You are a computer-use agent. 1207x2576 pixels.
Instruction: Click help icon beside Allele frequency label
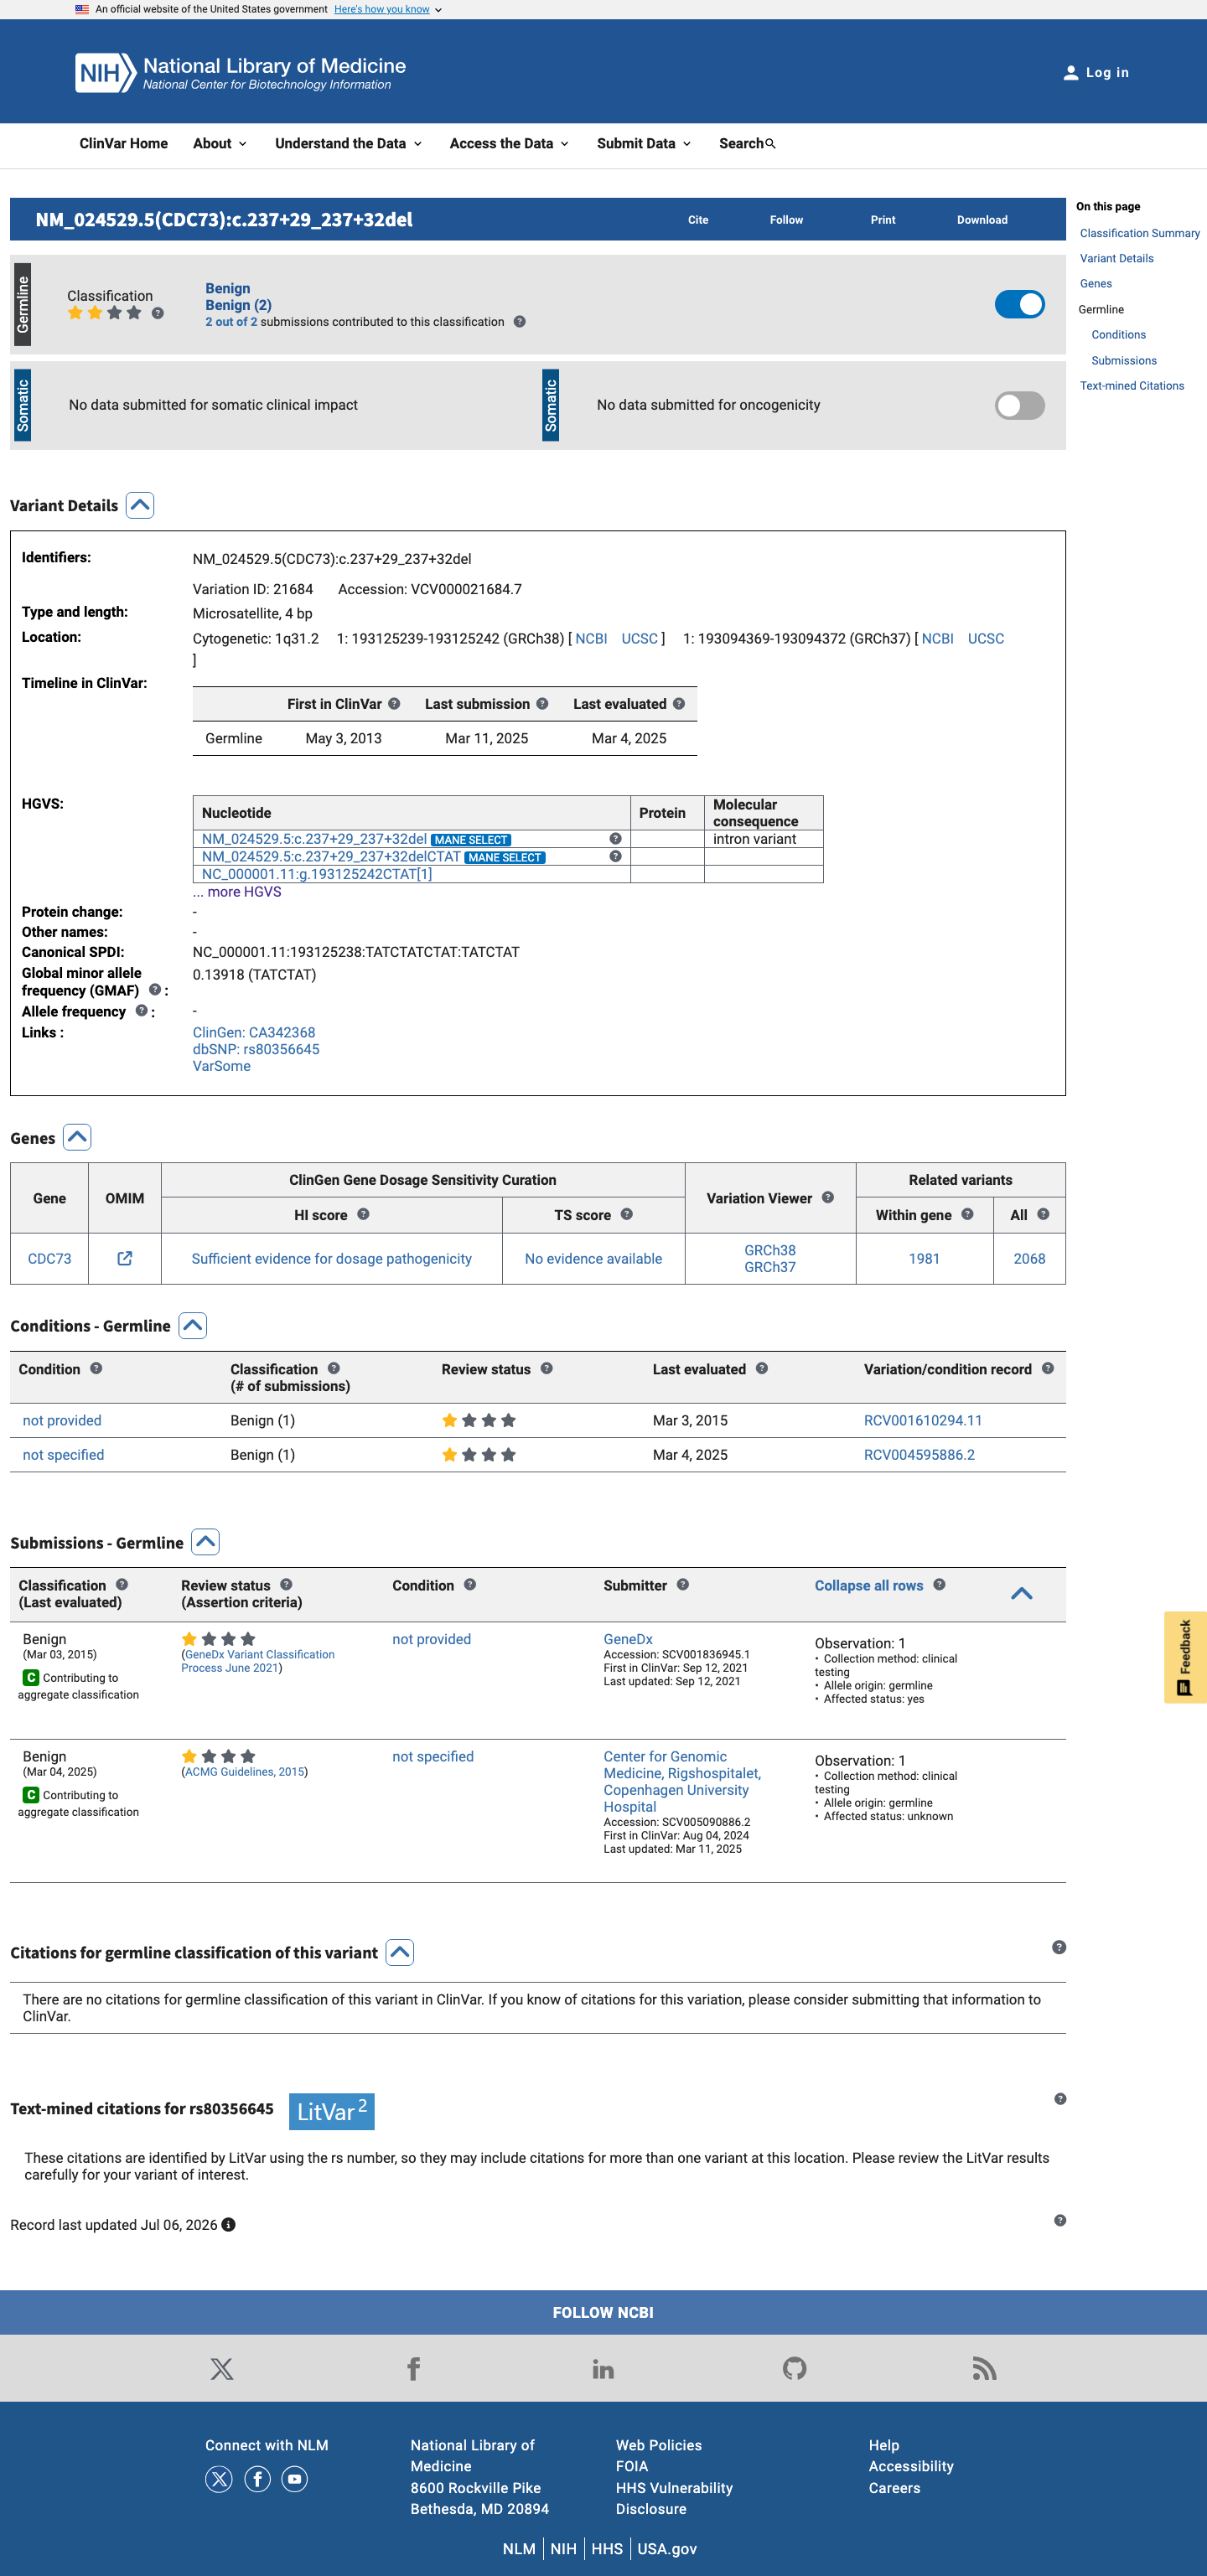141,1011
